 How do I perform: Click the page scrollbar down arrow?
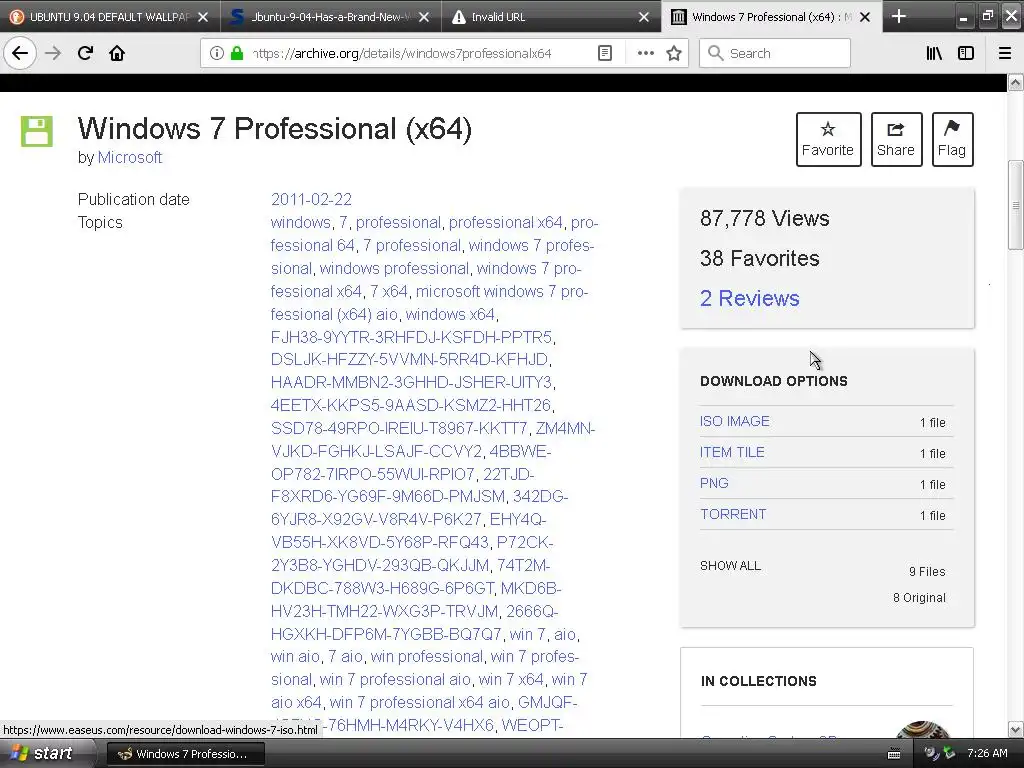pyautogui.click(x=1015, y=729)
